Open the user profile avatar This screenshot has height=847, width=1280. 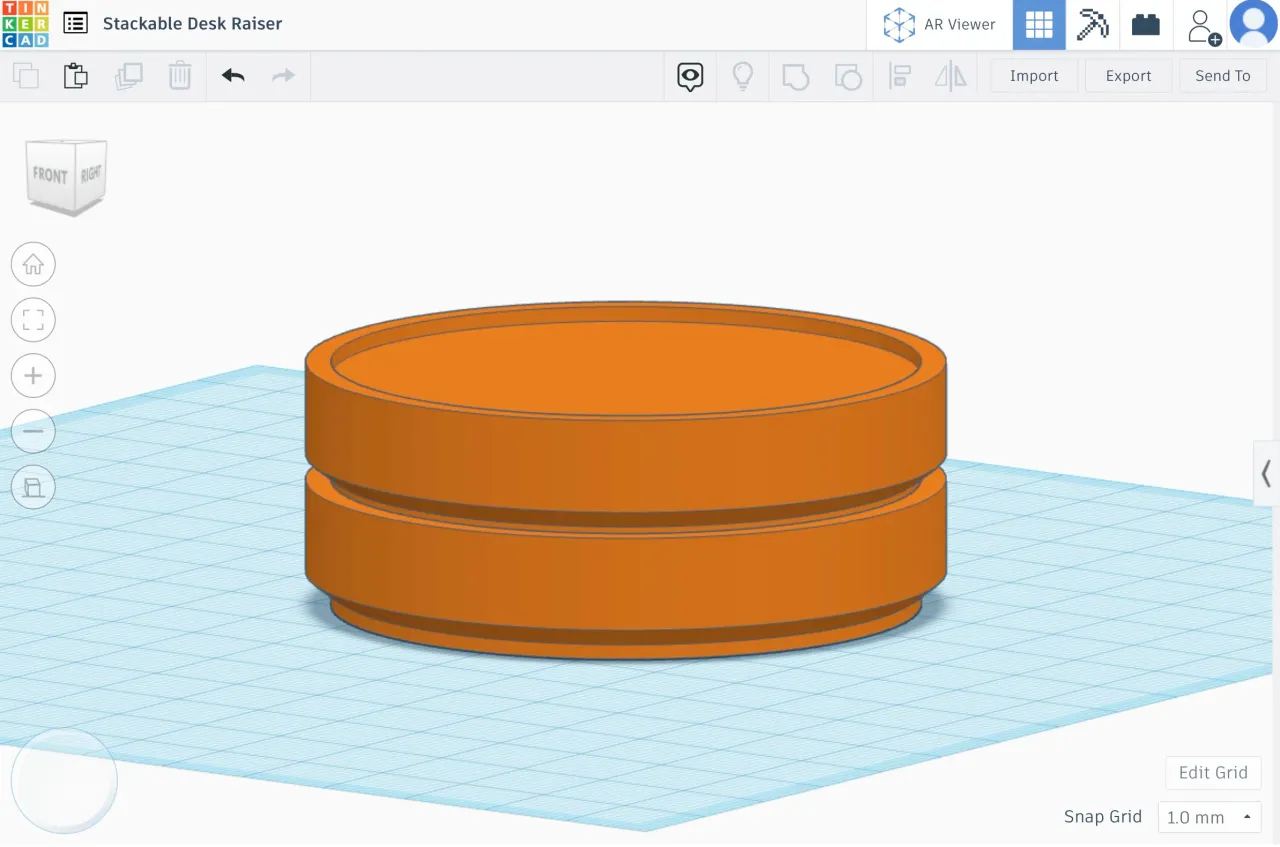[1254, 25]
